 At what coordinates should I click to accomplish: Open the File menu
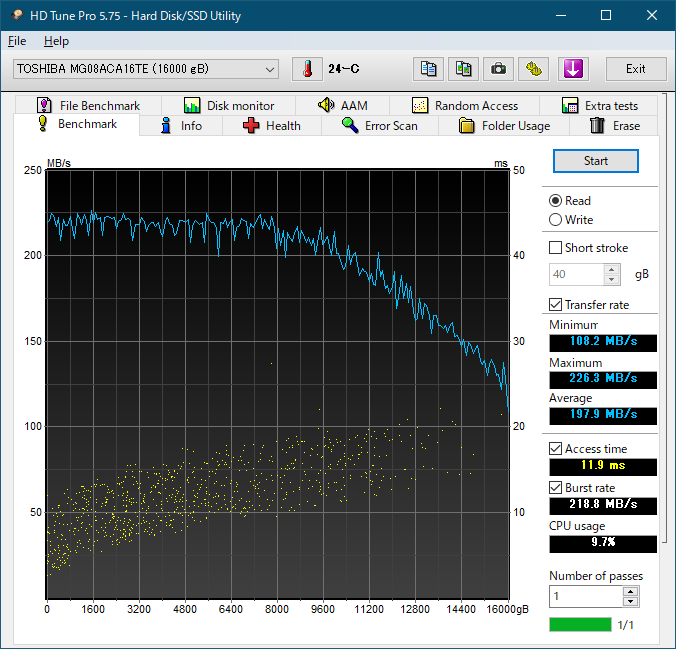click(x=17, y=41)
